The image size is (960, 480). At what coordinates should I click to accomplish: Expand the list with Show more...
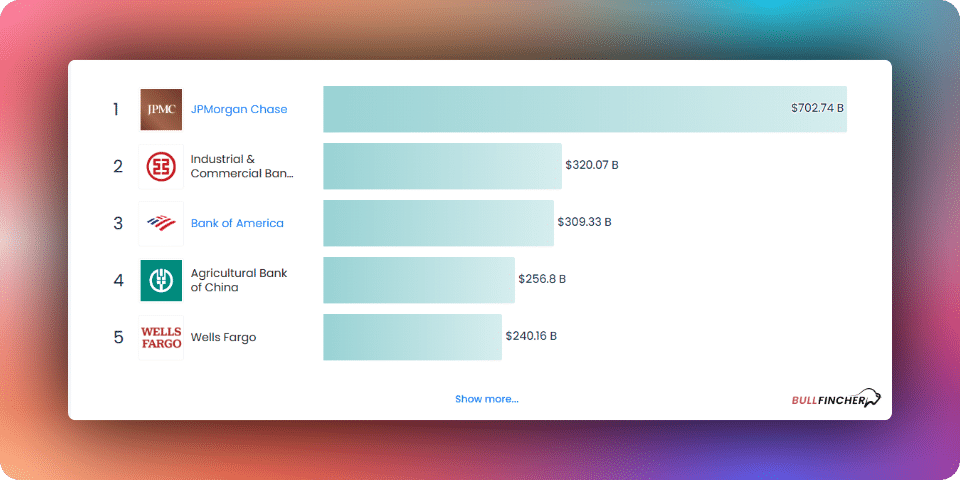pos(487,399)
